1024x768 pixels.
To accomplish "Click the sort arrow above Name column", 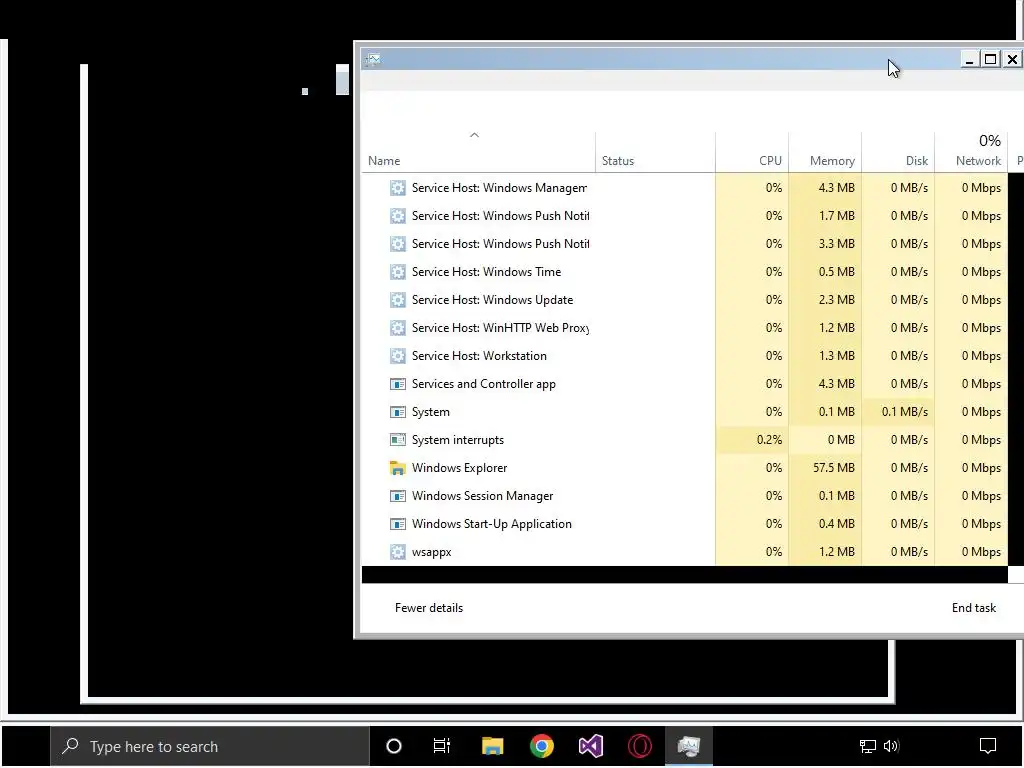I will (475, 135).
